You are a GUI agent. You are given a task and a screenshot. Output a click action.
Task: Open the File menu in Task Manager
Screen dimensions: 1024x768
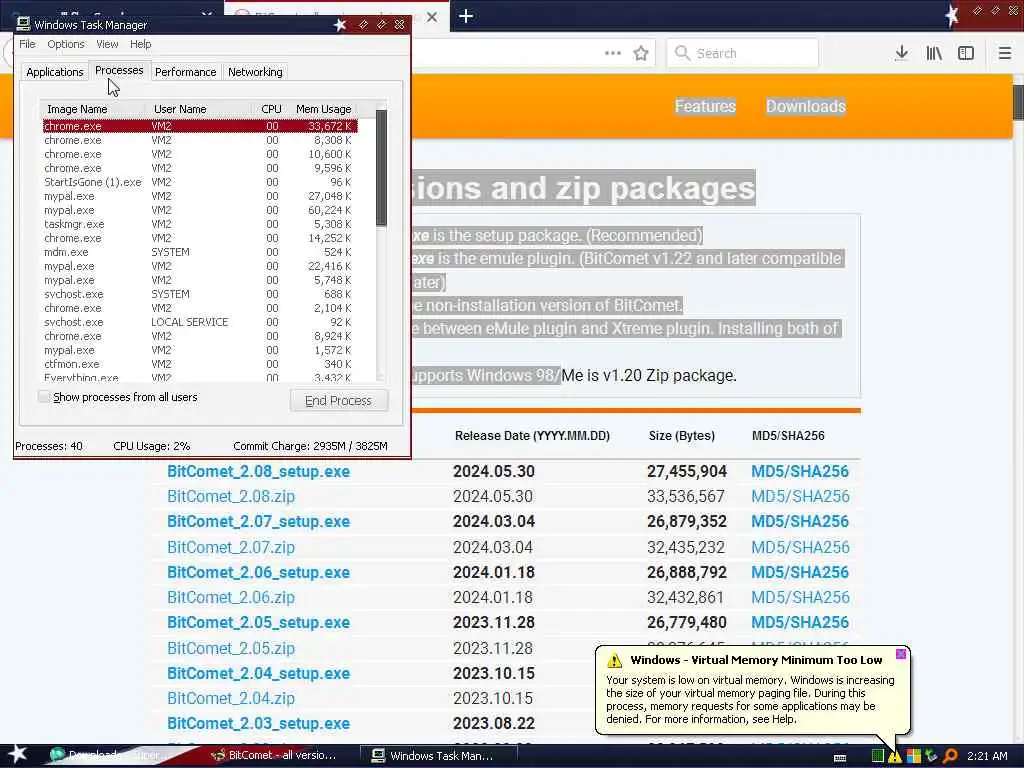click(27, 44)
